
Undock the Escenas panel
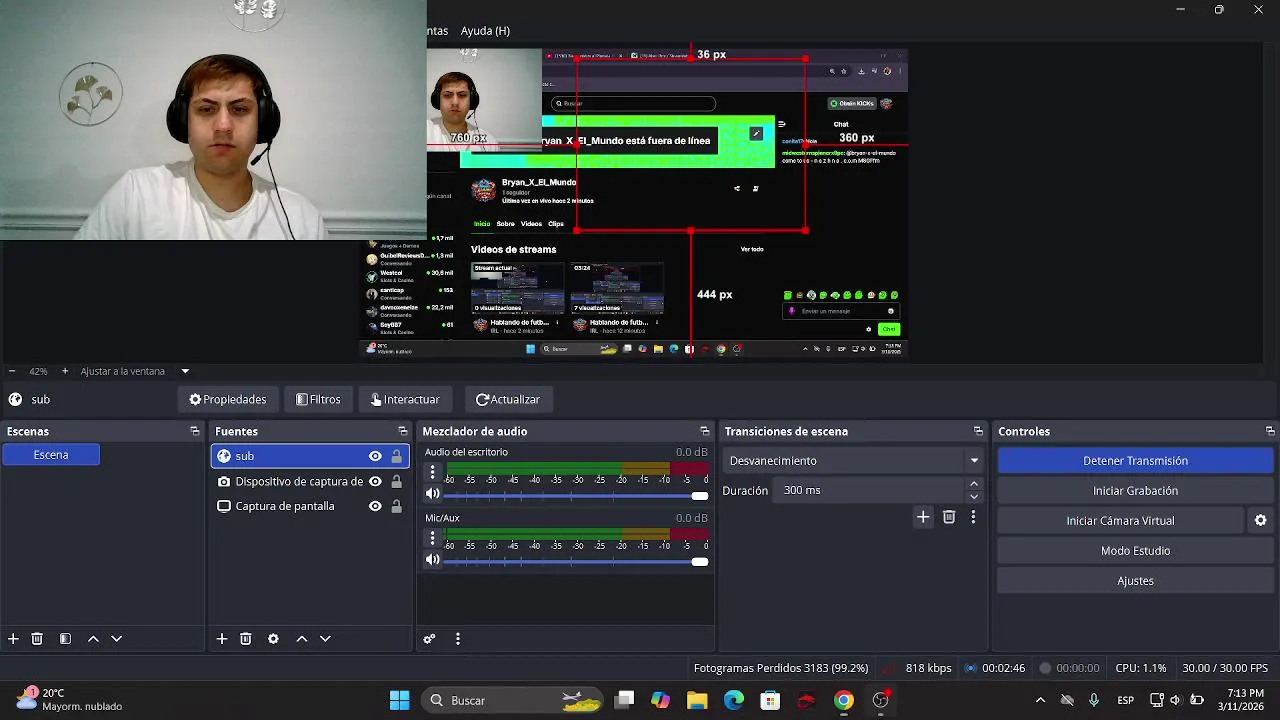pos(195,431)
